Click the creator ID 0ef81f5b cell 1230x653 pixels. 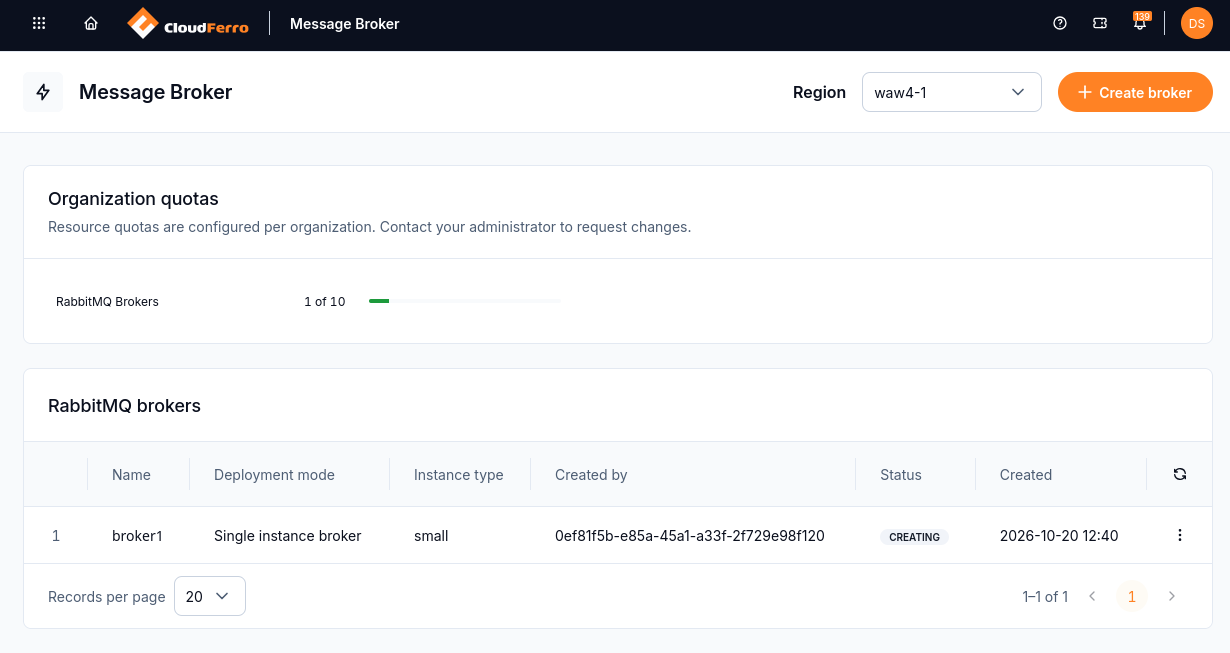click(x=690, y=536)
